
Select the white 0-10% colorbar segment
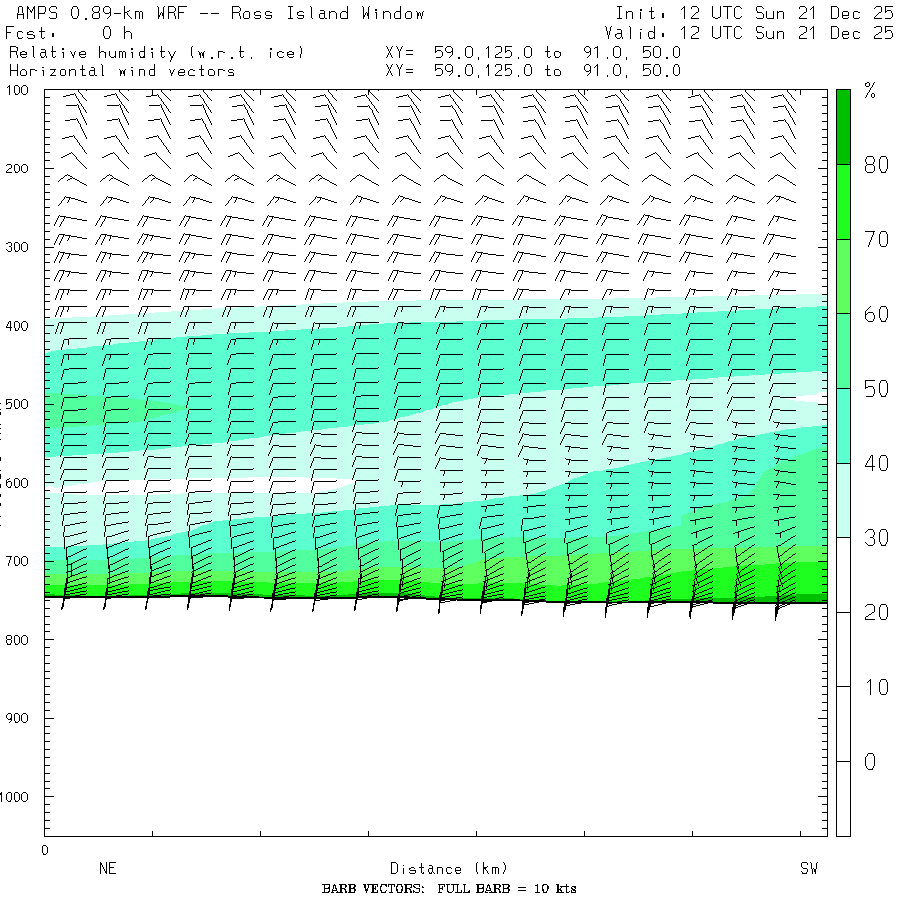click(843, 724)
